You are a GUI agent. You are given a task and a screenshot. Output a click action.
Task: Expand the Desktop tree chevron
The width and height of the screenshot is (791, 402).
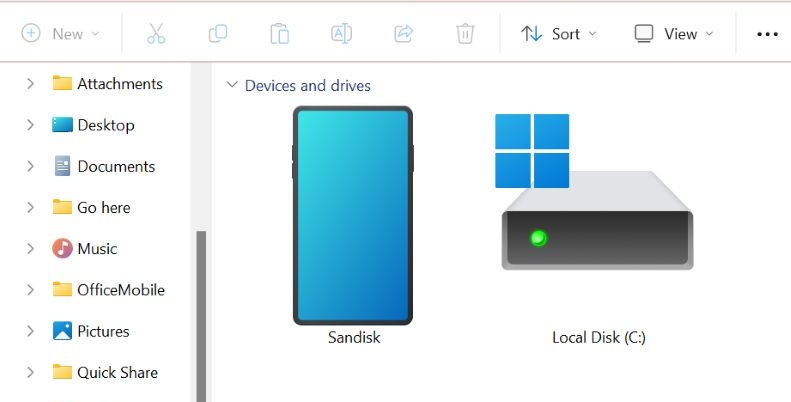(x=30, y=125)
